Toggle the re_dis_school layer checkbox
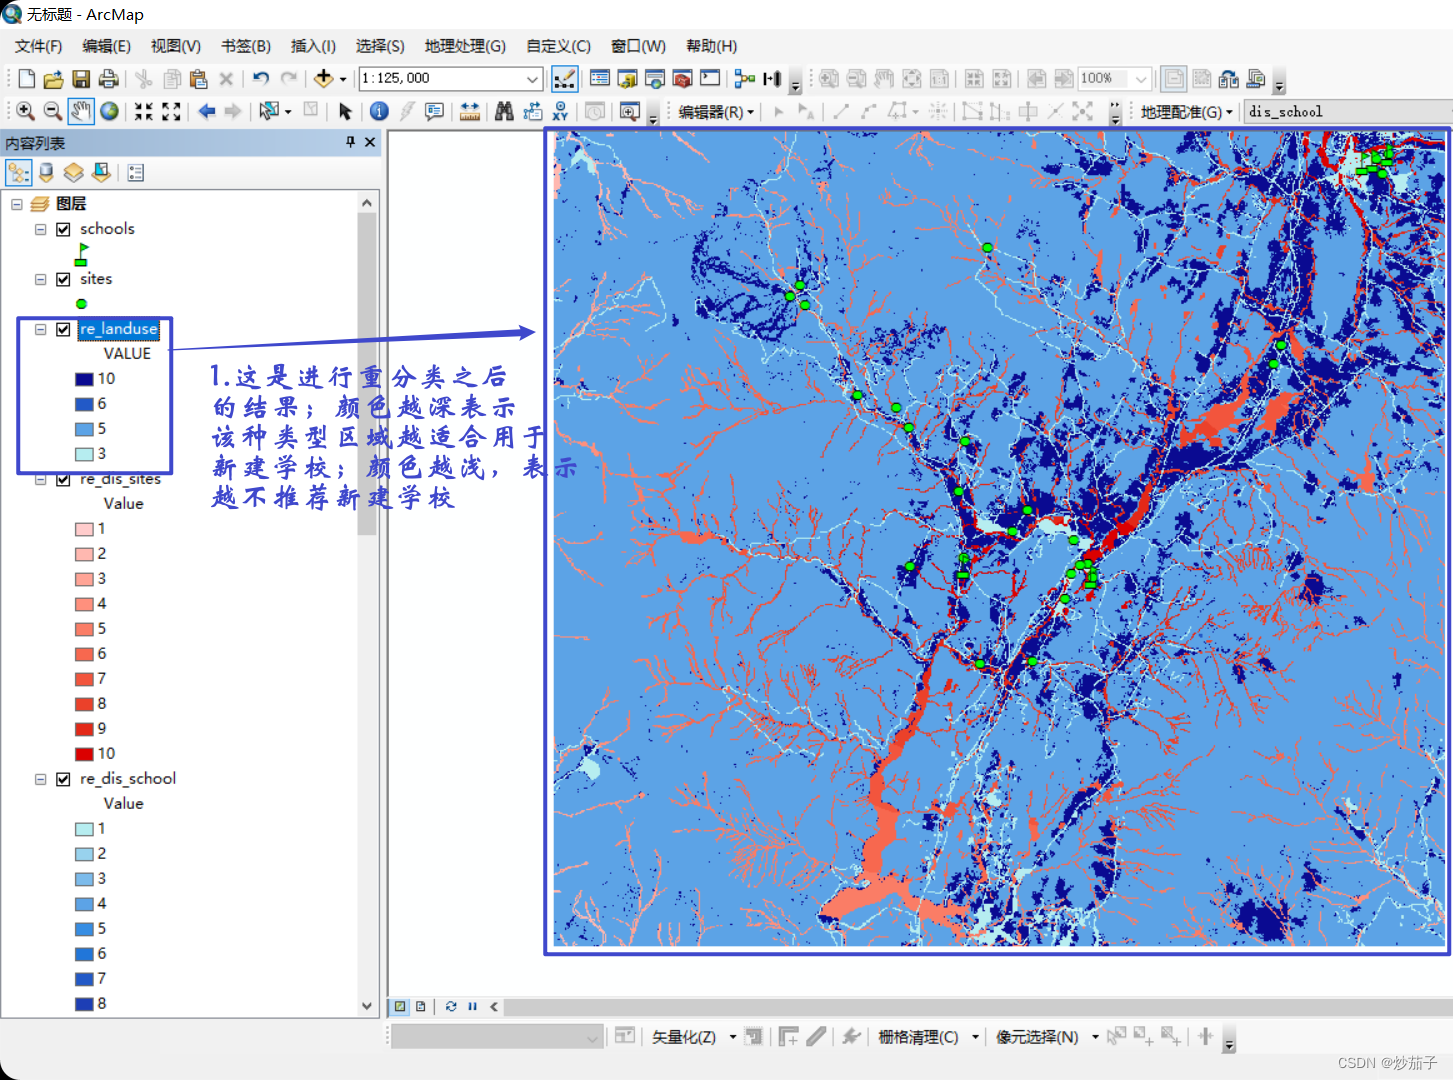This screenshot has height=1080, width=1453. tap(63, 779)
